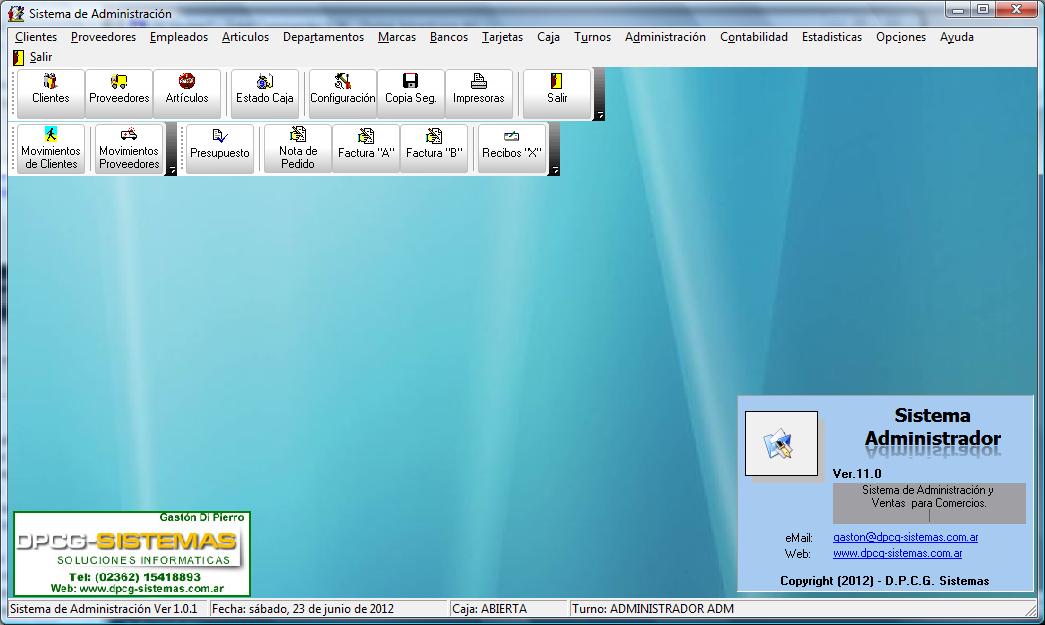The width and height of the screenshot is (1045, 625).
Task: Click the gaston@dpcg-sistemas.com.ar email link
Action: coord(905,537)
